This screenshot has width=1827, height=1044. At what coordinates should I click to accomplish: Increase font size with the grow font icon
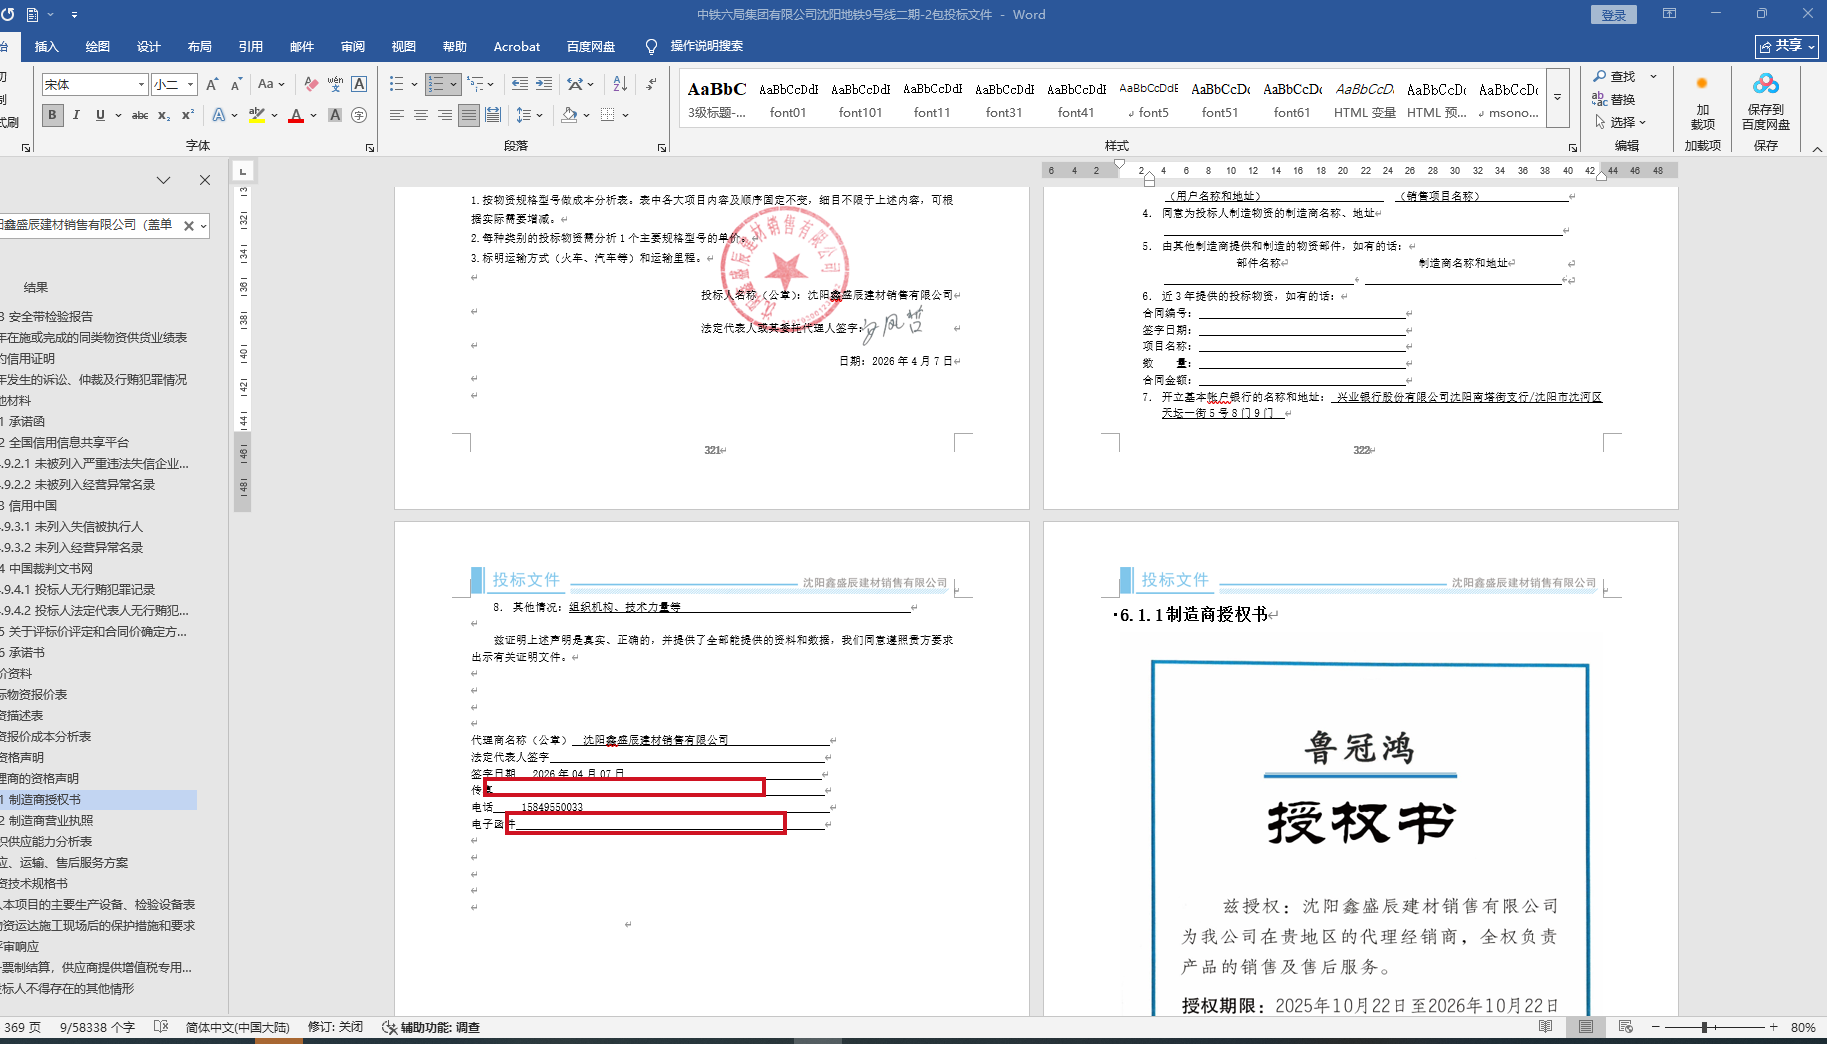tap(212, 85)
